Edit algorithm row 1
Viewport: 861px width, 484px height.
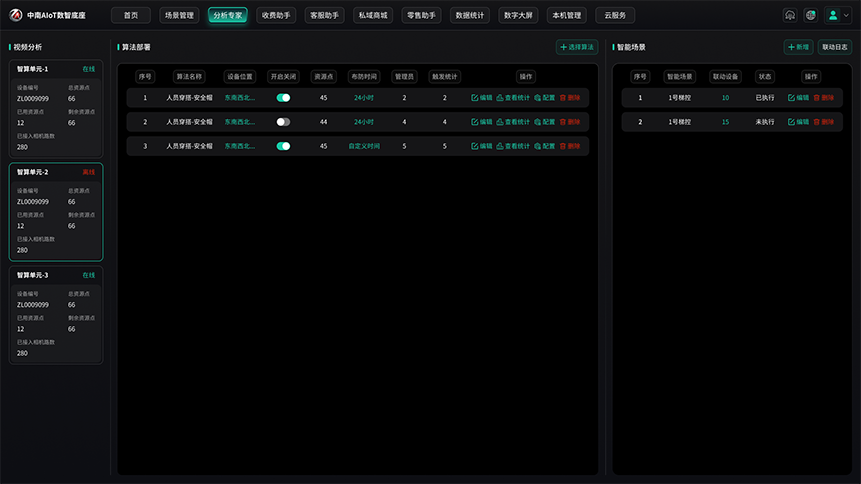[482, 98]
